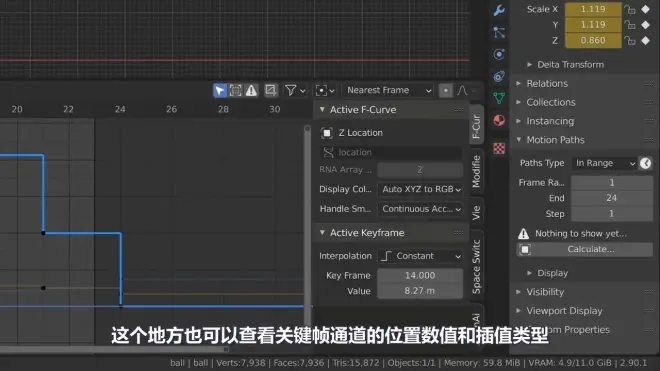Click the Scale Y keyframe diamond

pos(646,25)
